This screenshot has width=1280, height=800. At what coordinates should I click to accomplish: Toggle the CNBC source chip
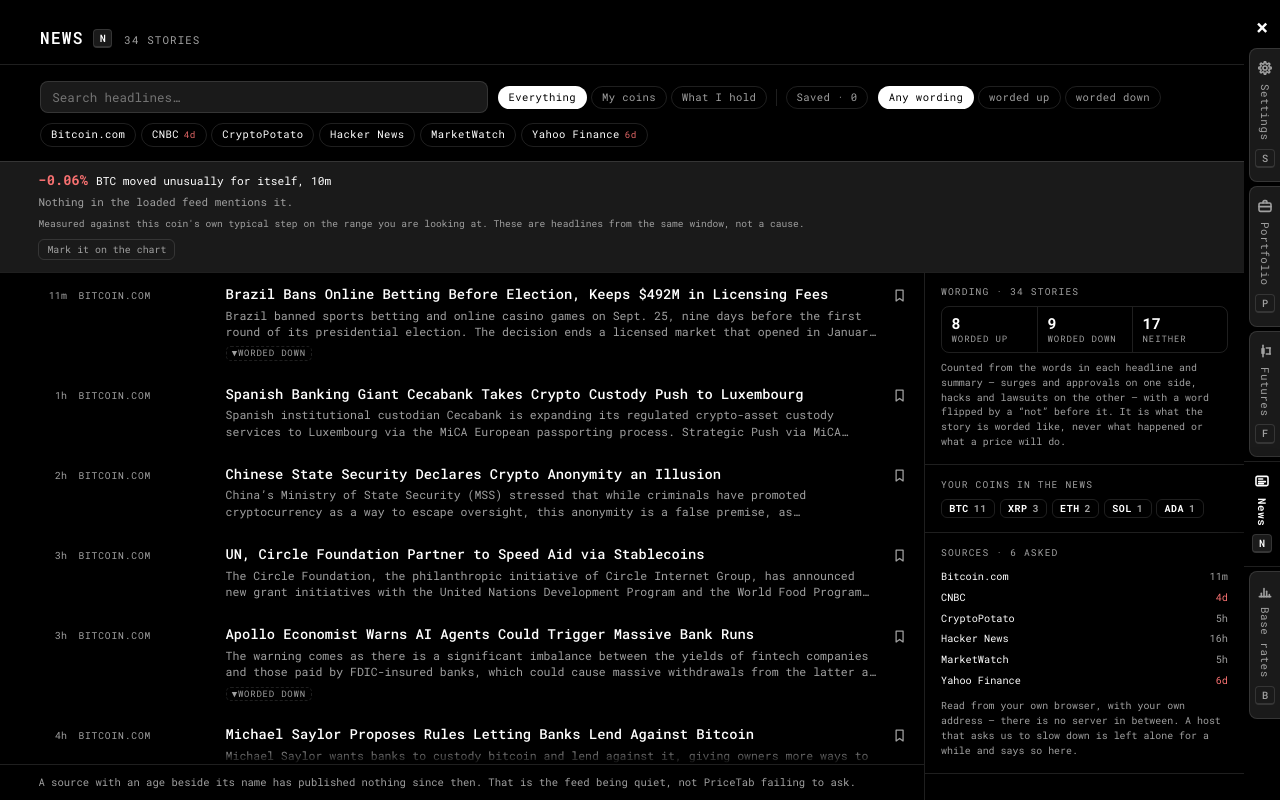pos(174,134)
